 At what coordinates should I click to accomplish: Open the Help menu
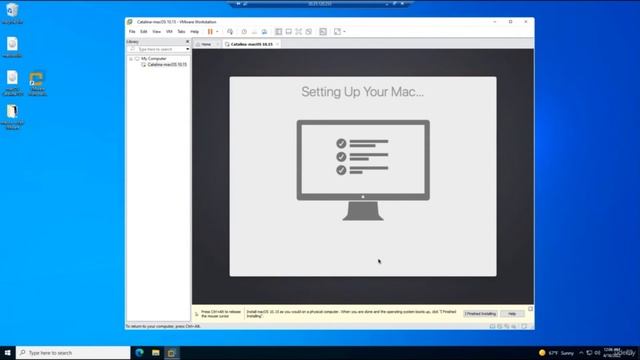194,31
